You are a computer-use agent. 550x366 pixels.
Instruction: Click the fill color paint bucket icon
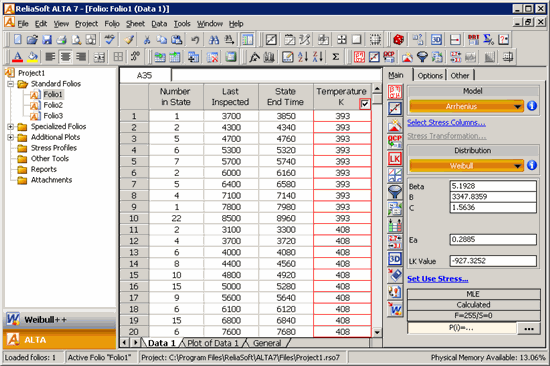(32, 56)
